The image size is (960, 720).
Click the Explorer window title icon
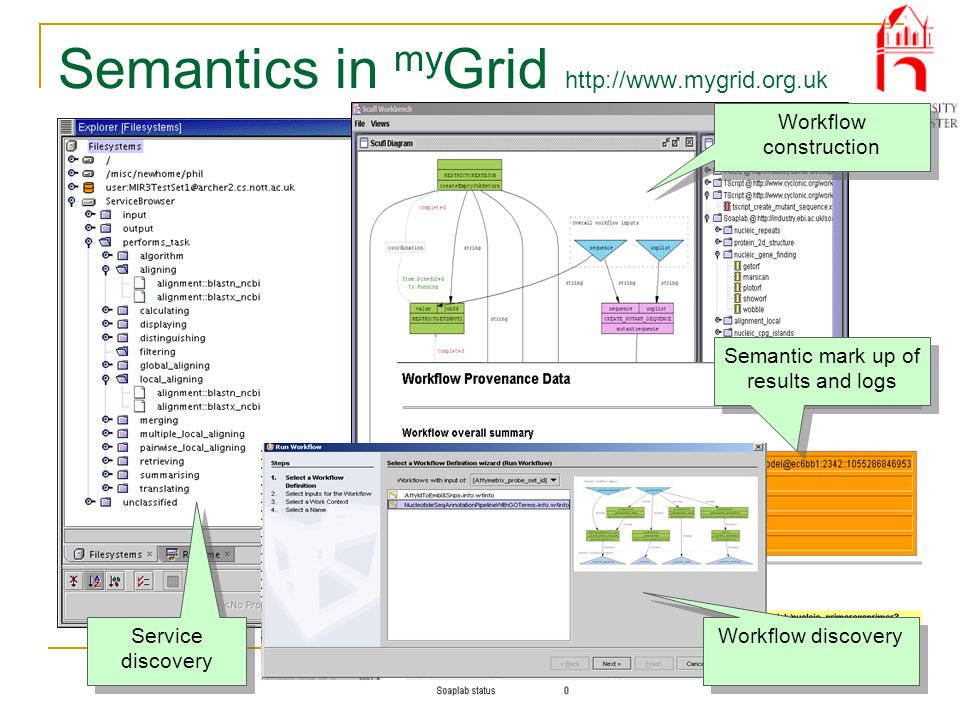coord(66,127)
